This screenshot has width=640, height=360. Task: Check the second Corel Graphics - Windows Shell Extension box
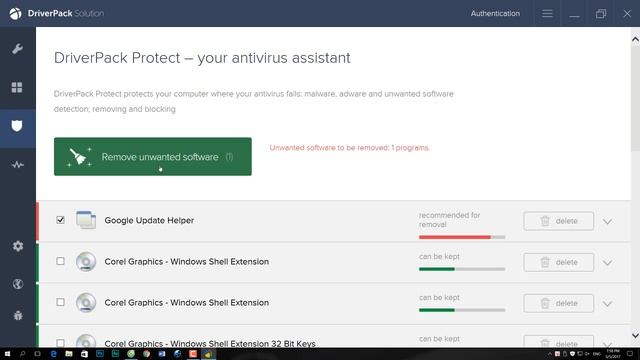(60, 302)
